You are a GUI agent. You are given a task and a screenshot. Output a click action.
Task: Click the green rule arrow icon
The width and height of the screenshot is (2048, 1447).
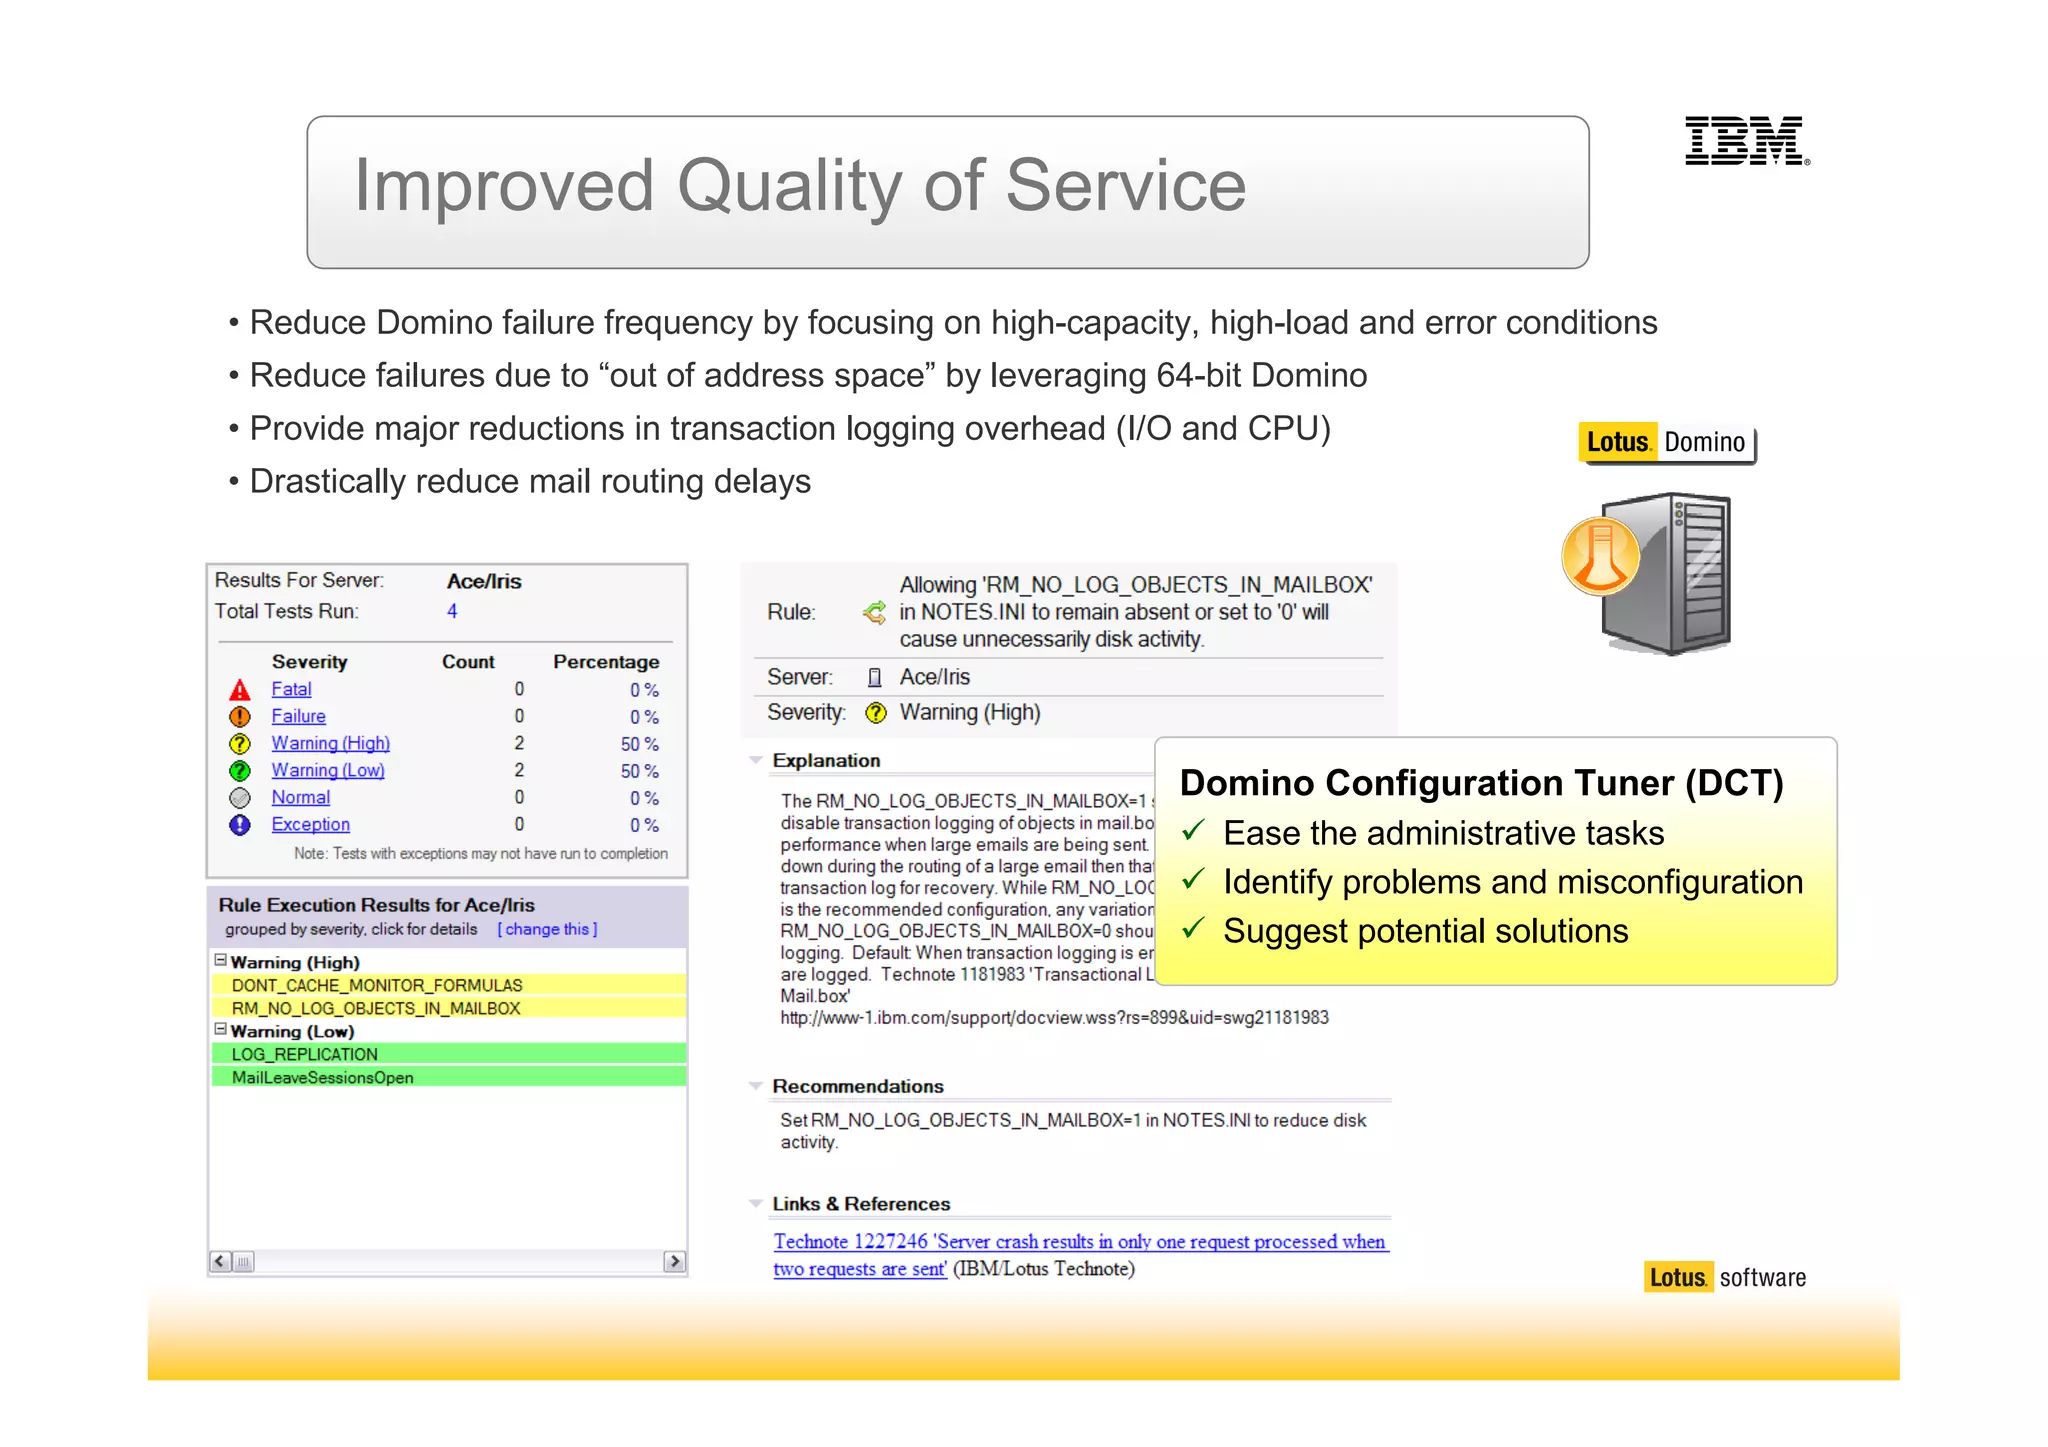[x=874, y=613]
